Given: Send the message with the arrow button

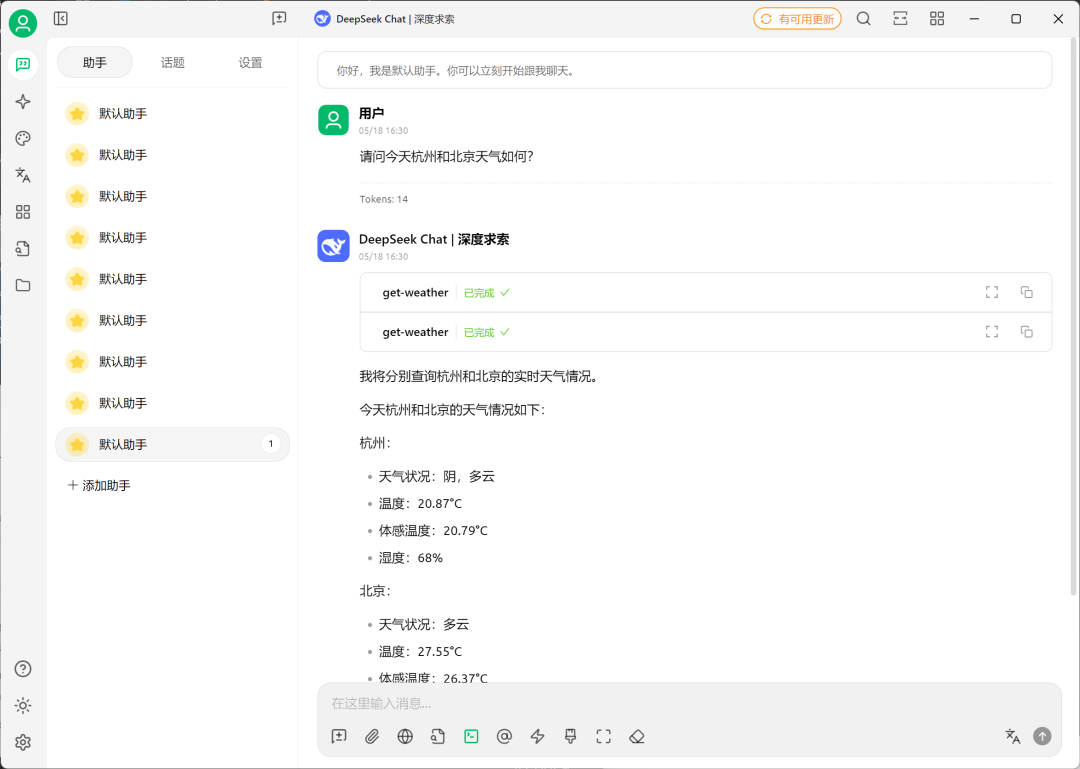Looking at the screenshot, I should click(x=1042, y=737).
